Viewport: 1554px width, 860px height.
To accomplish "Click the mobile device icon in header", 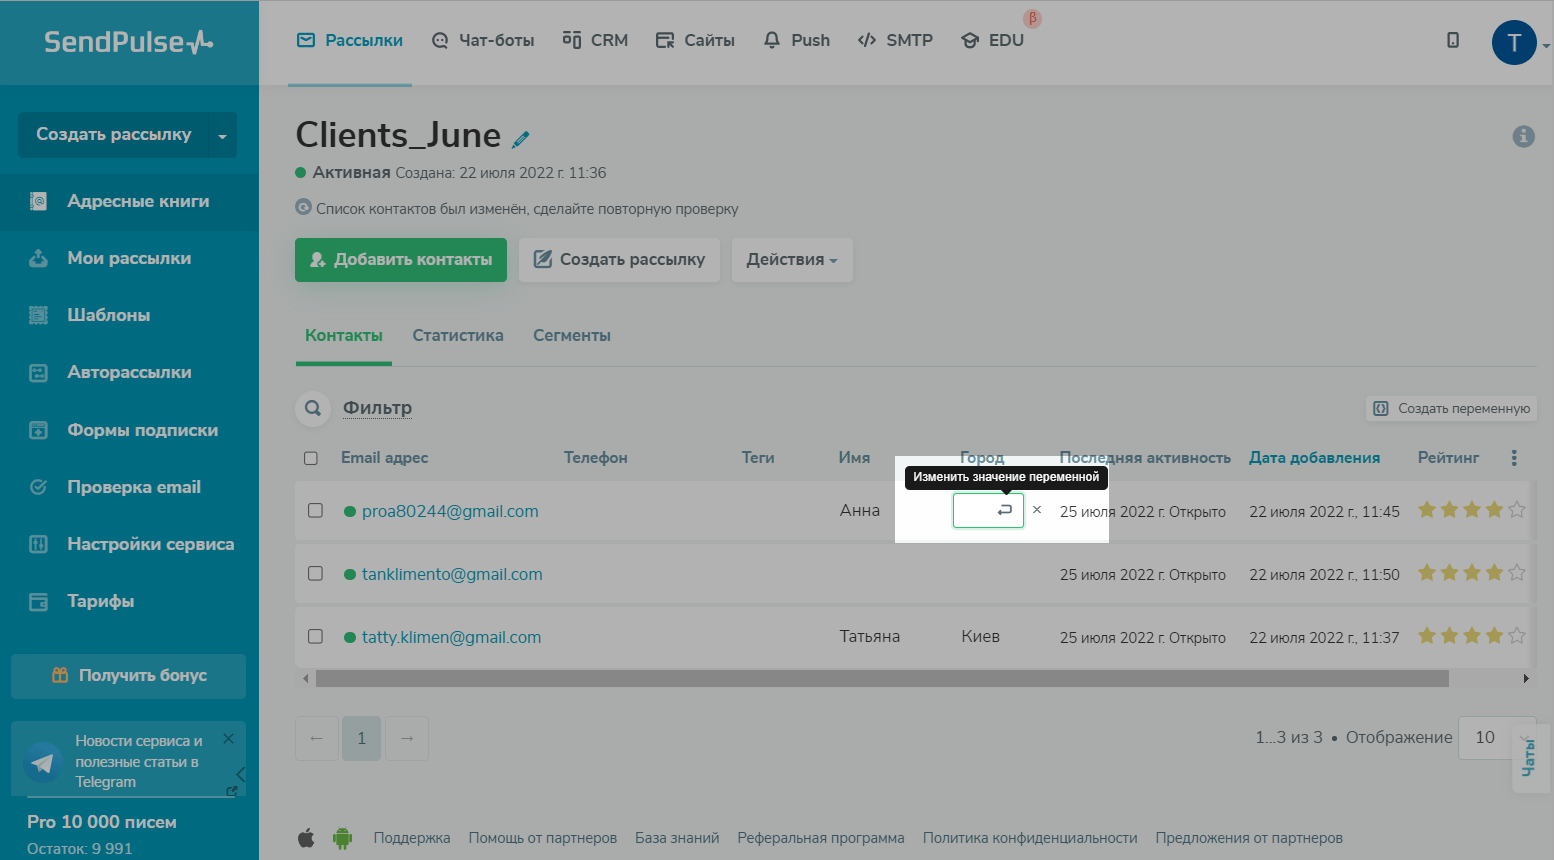I will (x=1453, y=40).
